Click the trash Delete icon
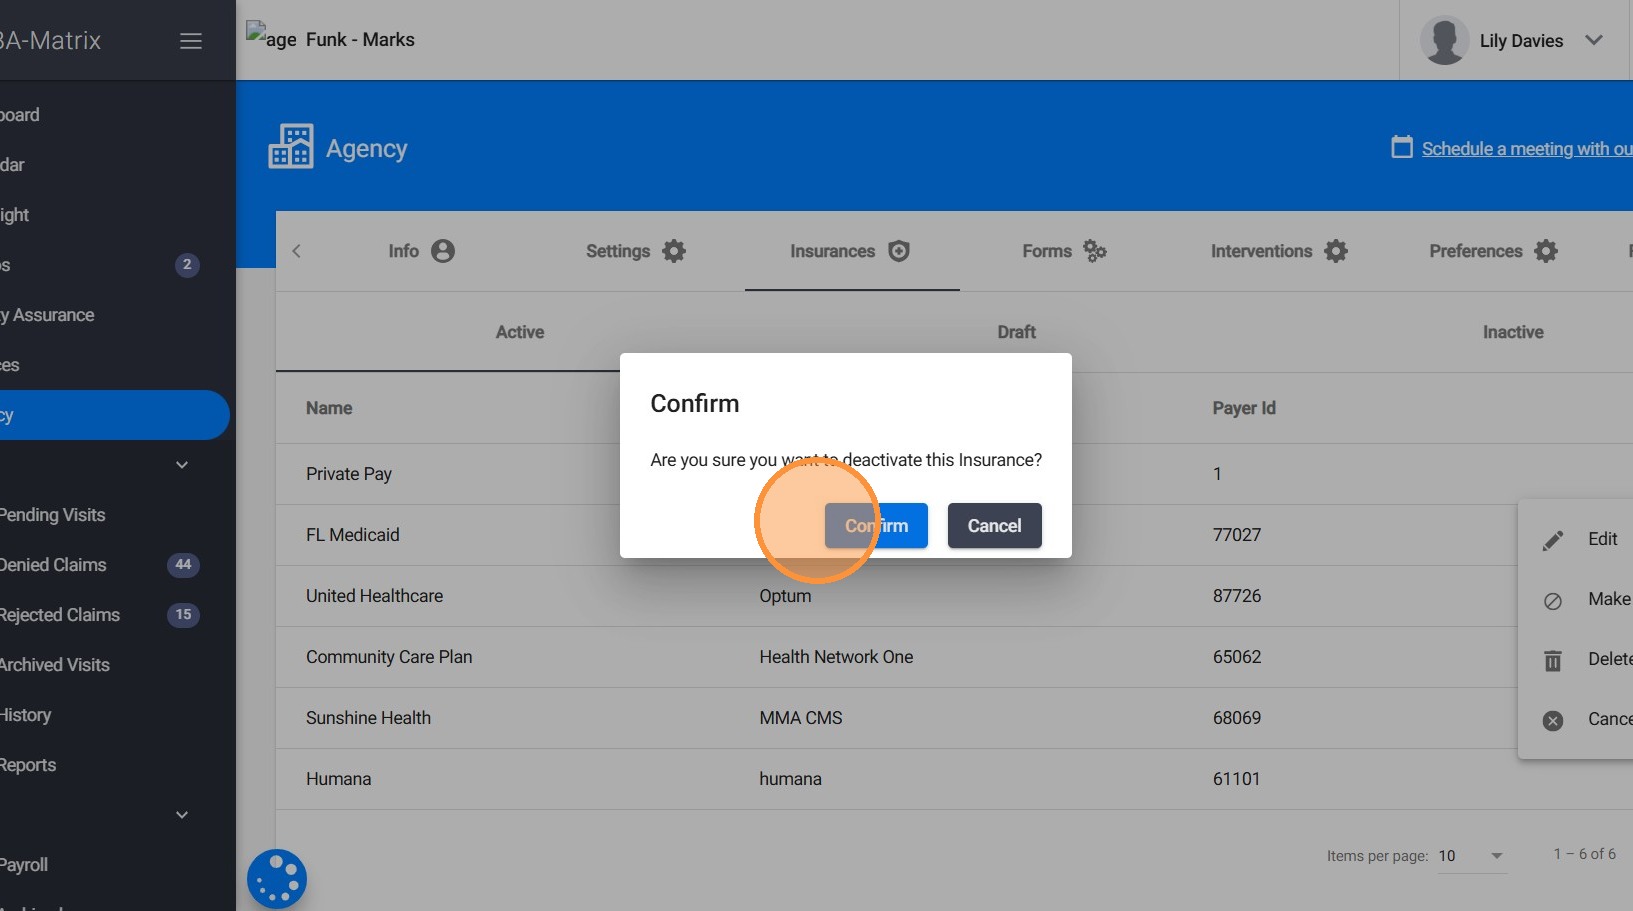Screen dimensions: 1633x911 coord(1553,660)
